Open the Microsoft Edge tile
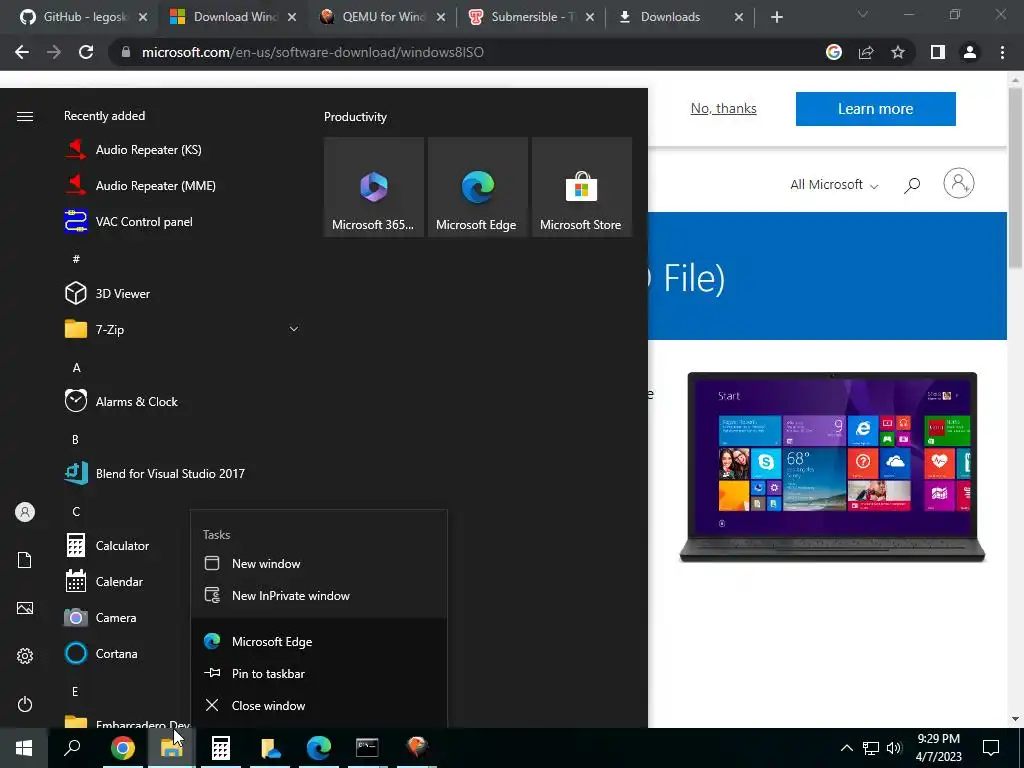 click(477, 187)
